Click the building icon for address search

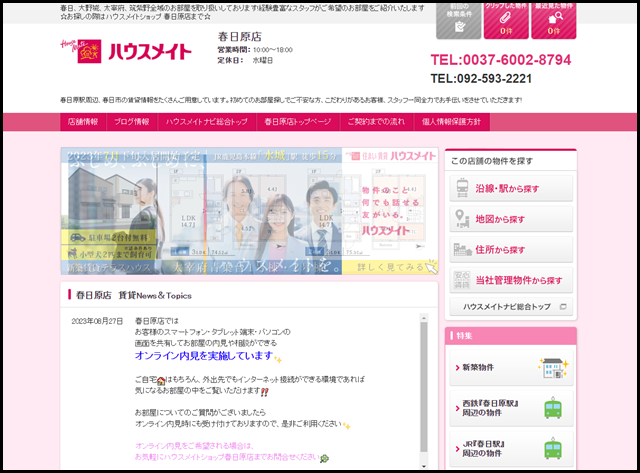pyautogui.click(x=462, y=249)
